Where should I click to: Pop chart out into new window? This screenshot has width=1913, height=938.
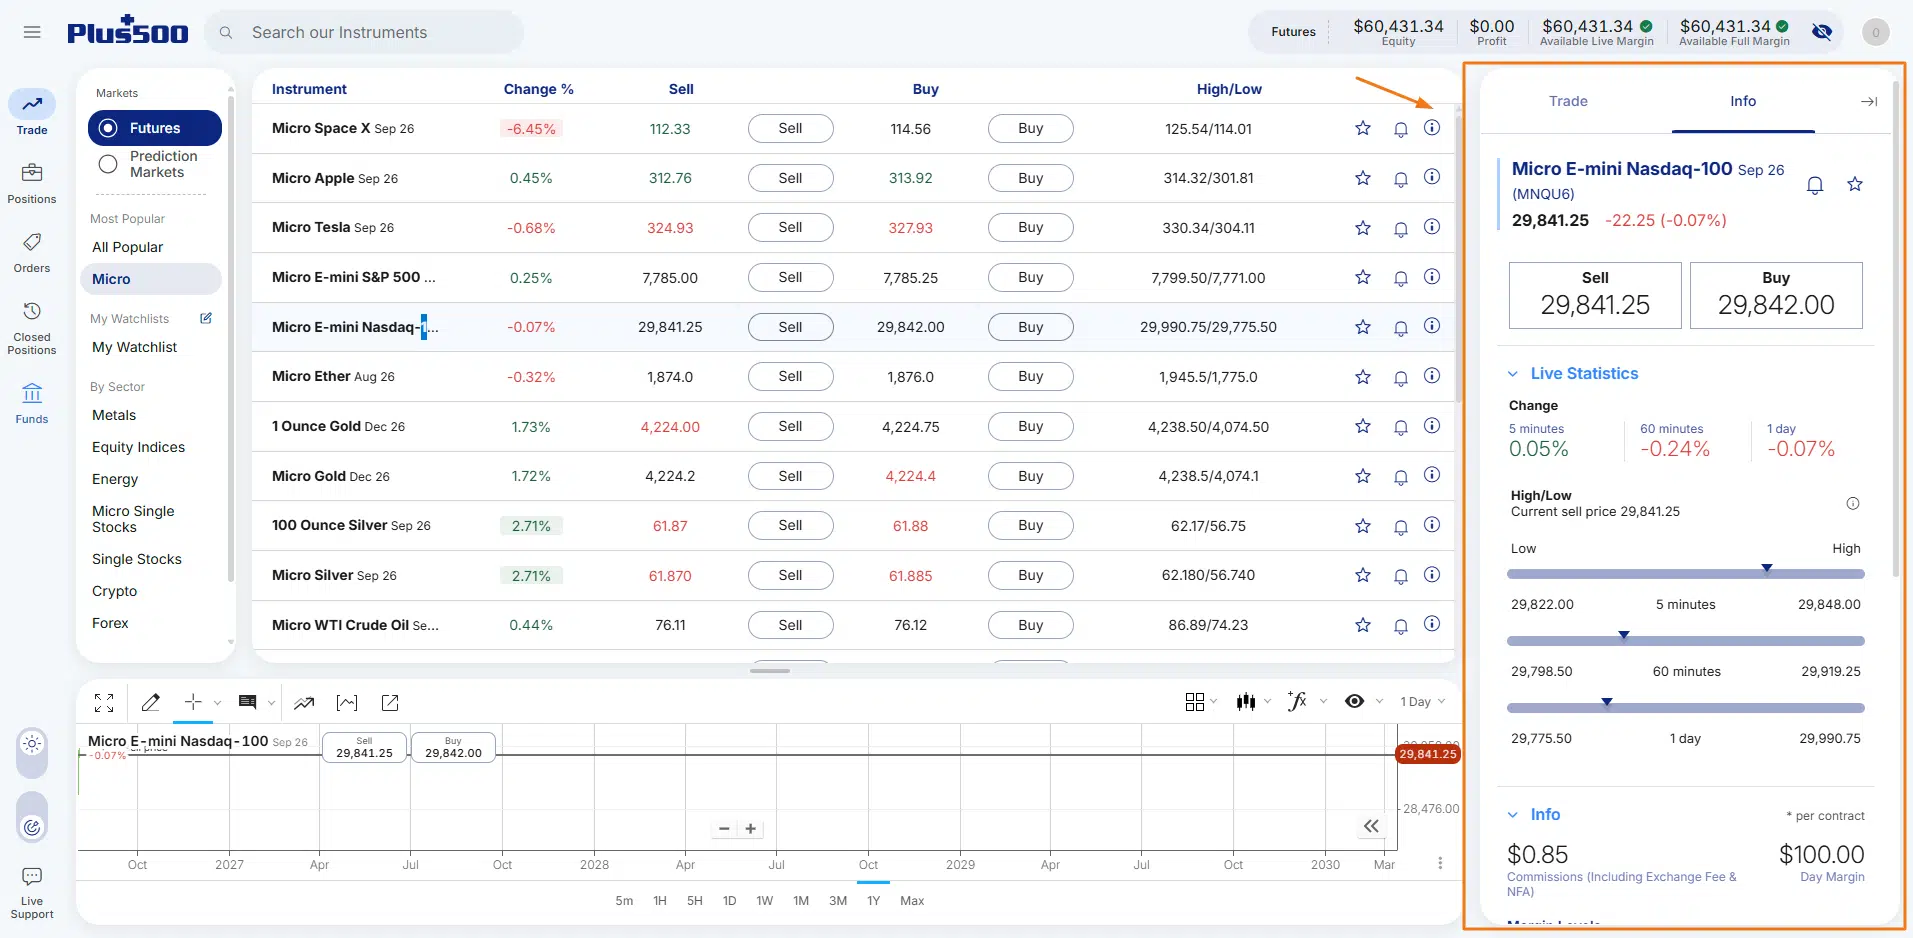390,703
